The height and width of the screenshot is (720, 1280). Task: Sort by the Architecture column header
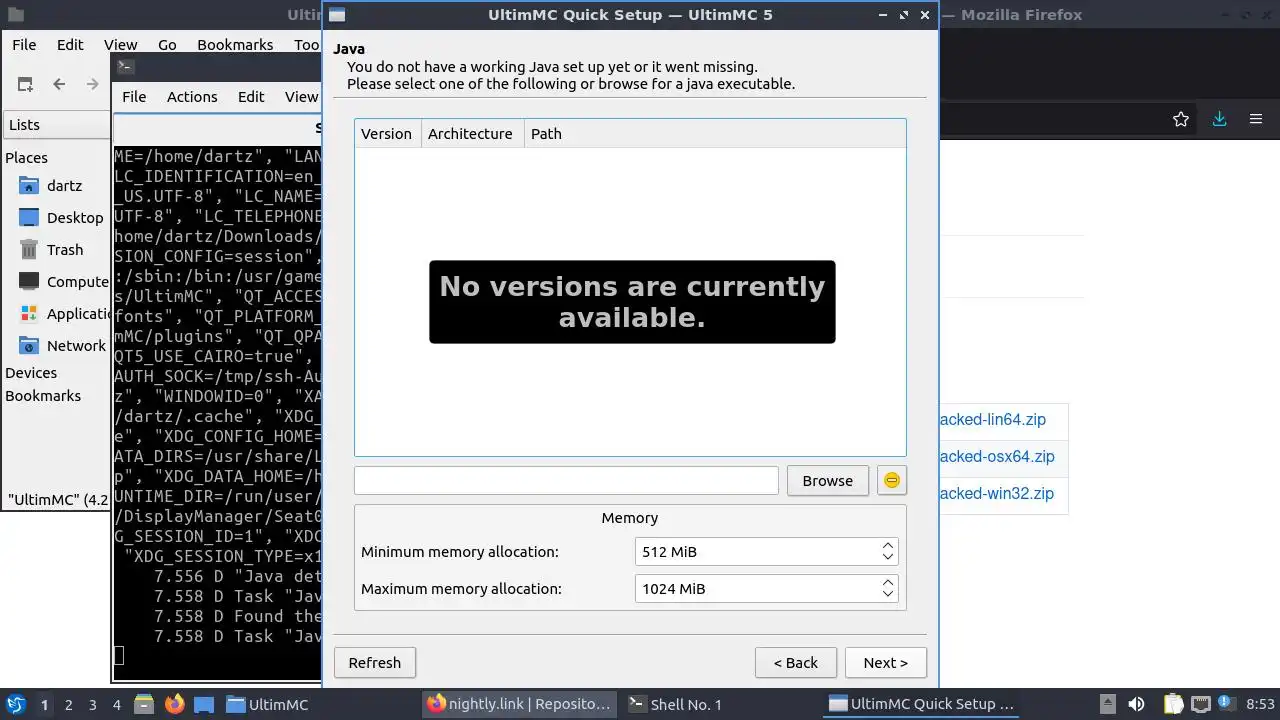coord(470,134)
